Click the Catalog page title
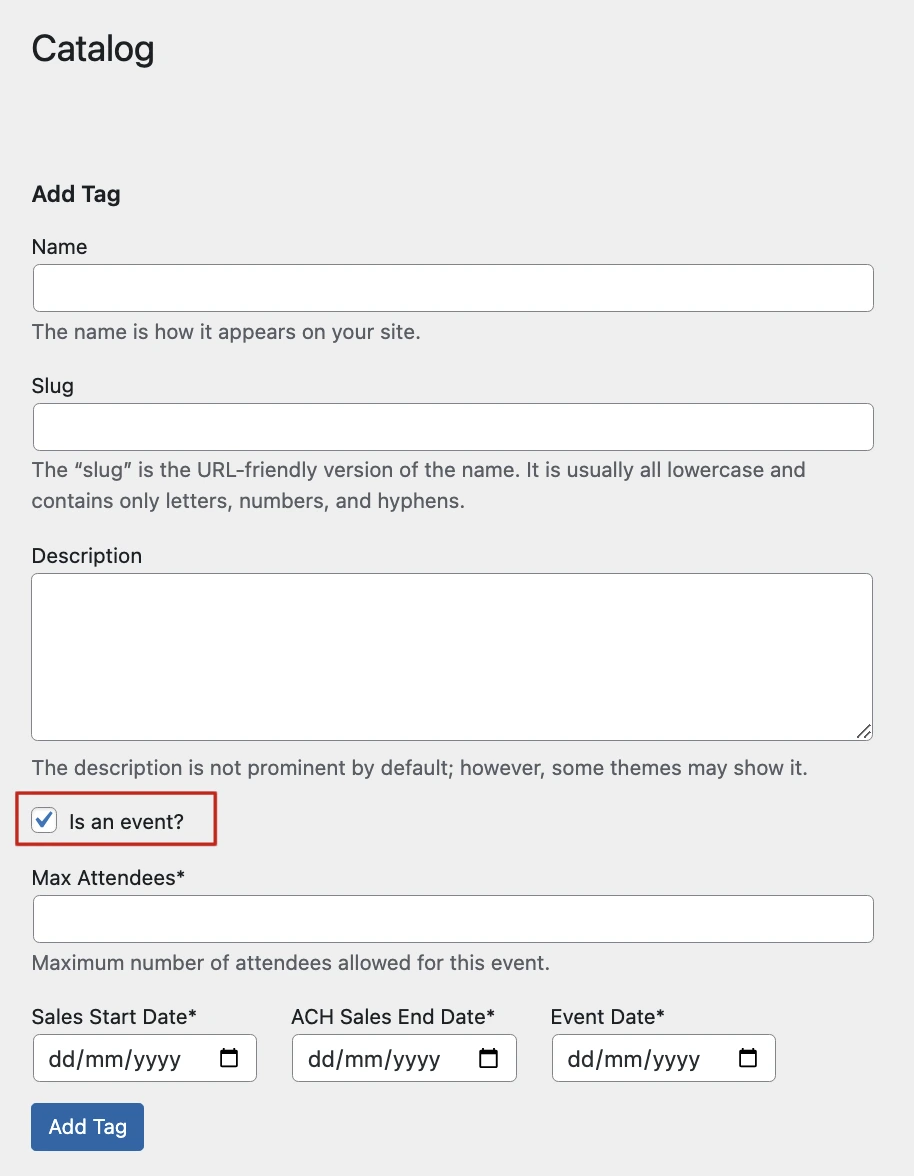Image resolution: width=914 pixels, height=1176 pixels. (x=92, y=48)
